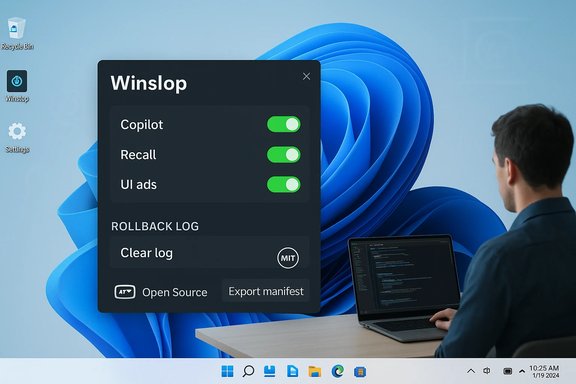Open File Explorer from the taskbar

tap(314, 371)
